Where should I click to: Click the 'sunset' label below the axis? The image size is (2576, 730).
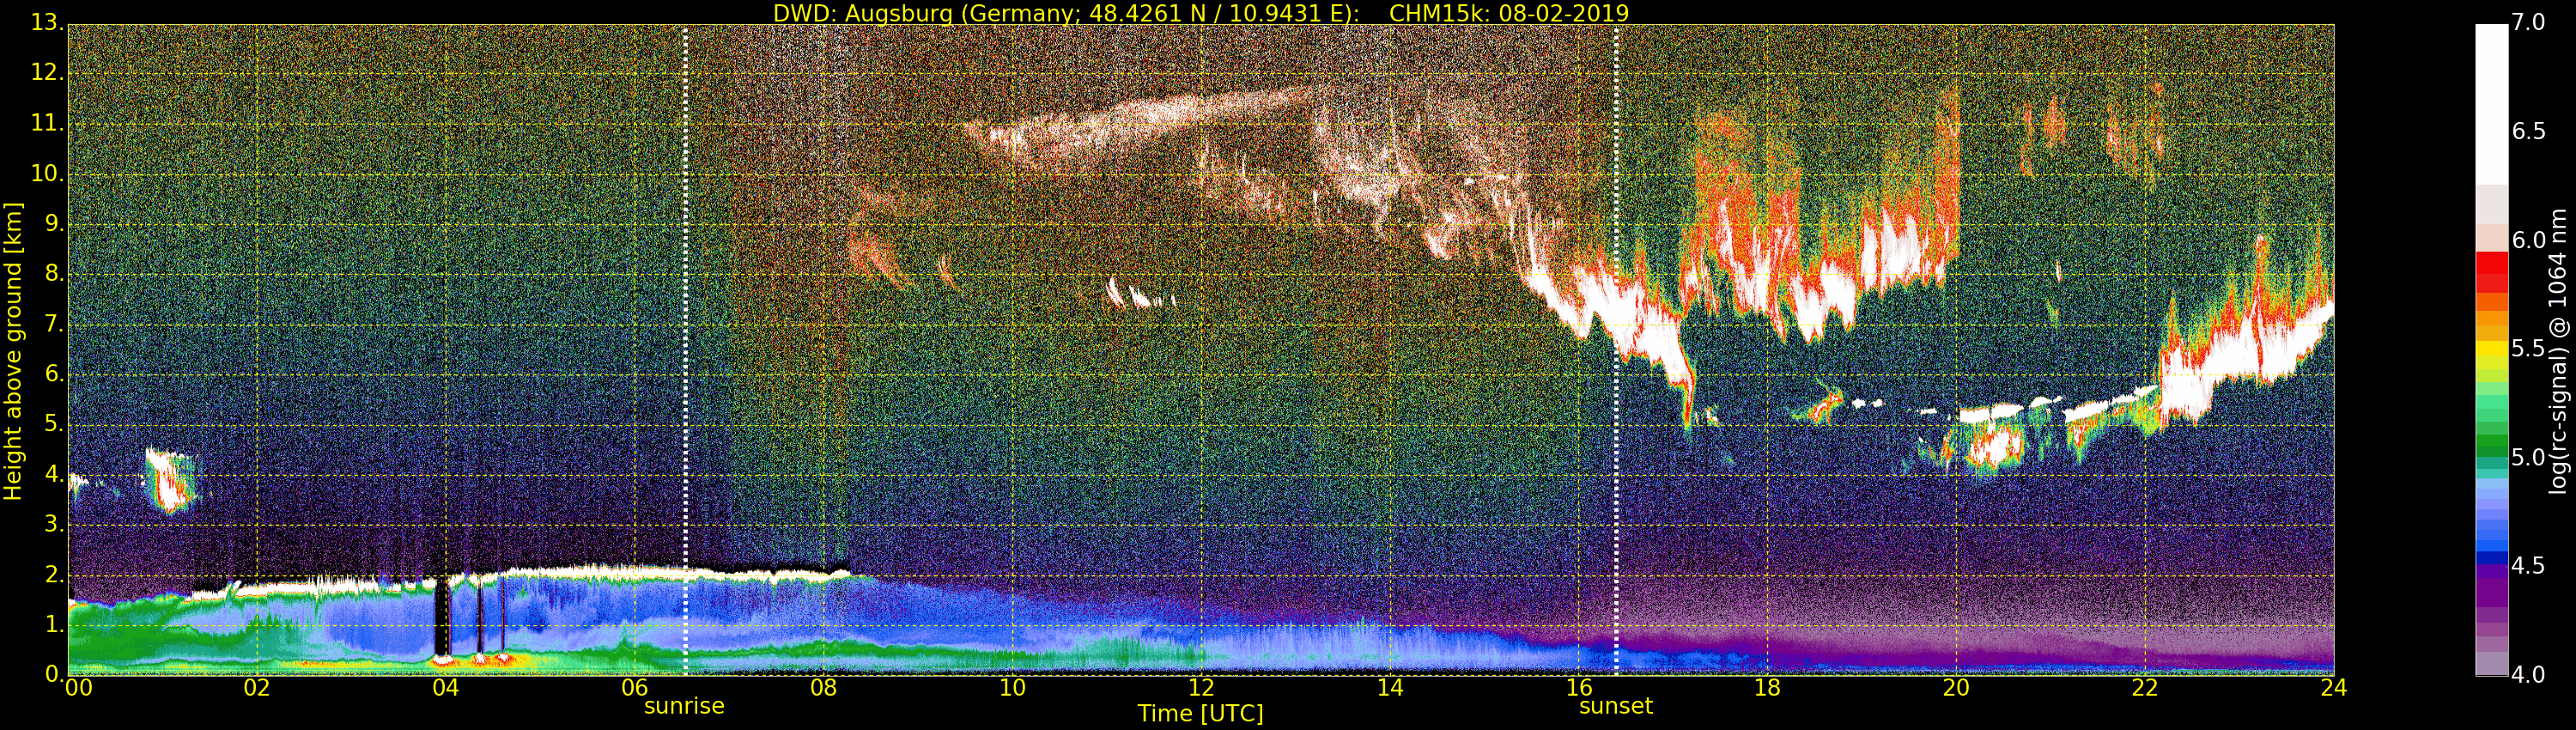[1615, 706]
